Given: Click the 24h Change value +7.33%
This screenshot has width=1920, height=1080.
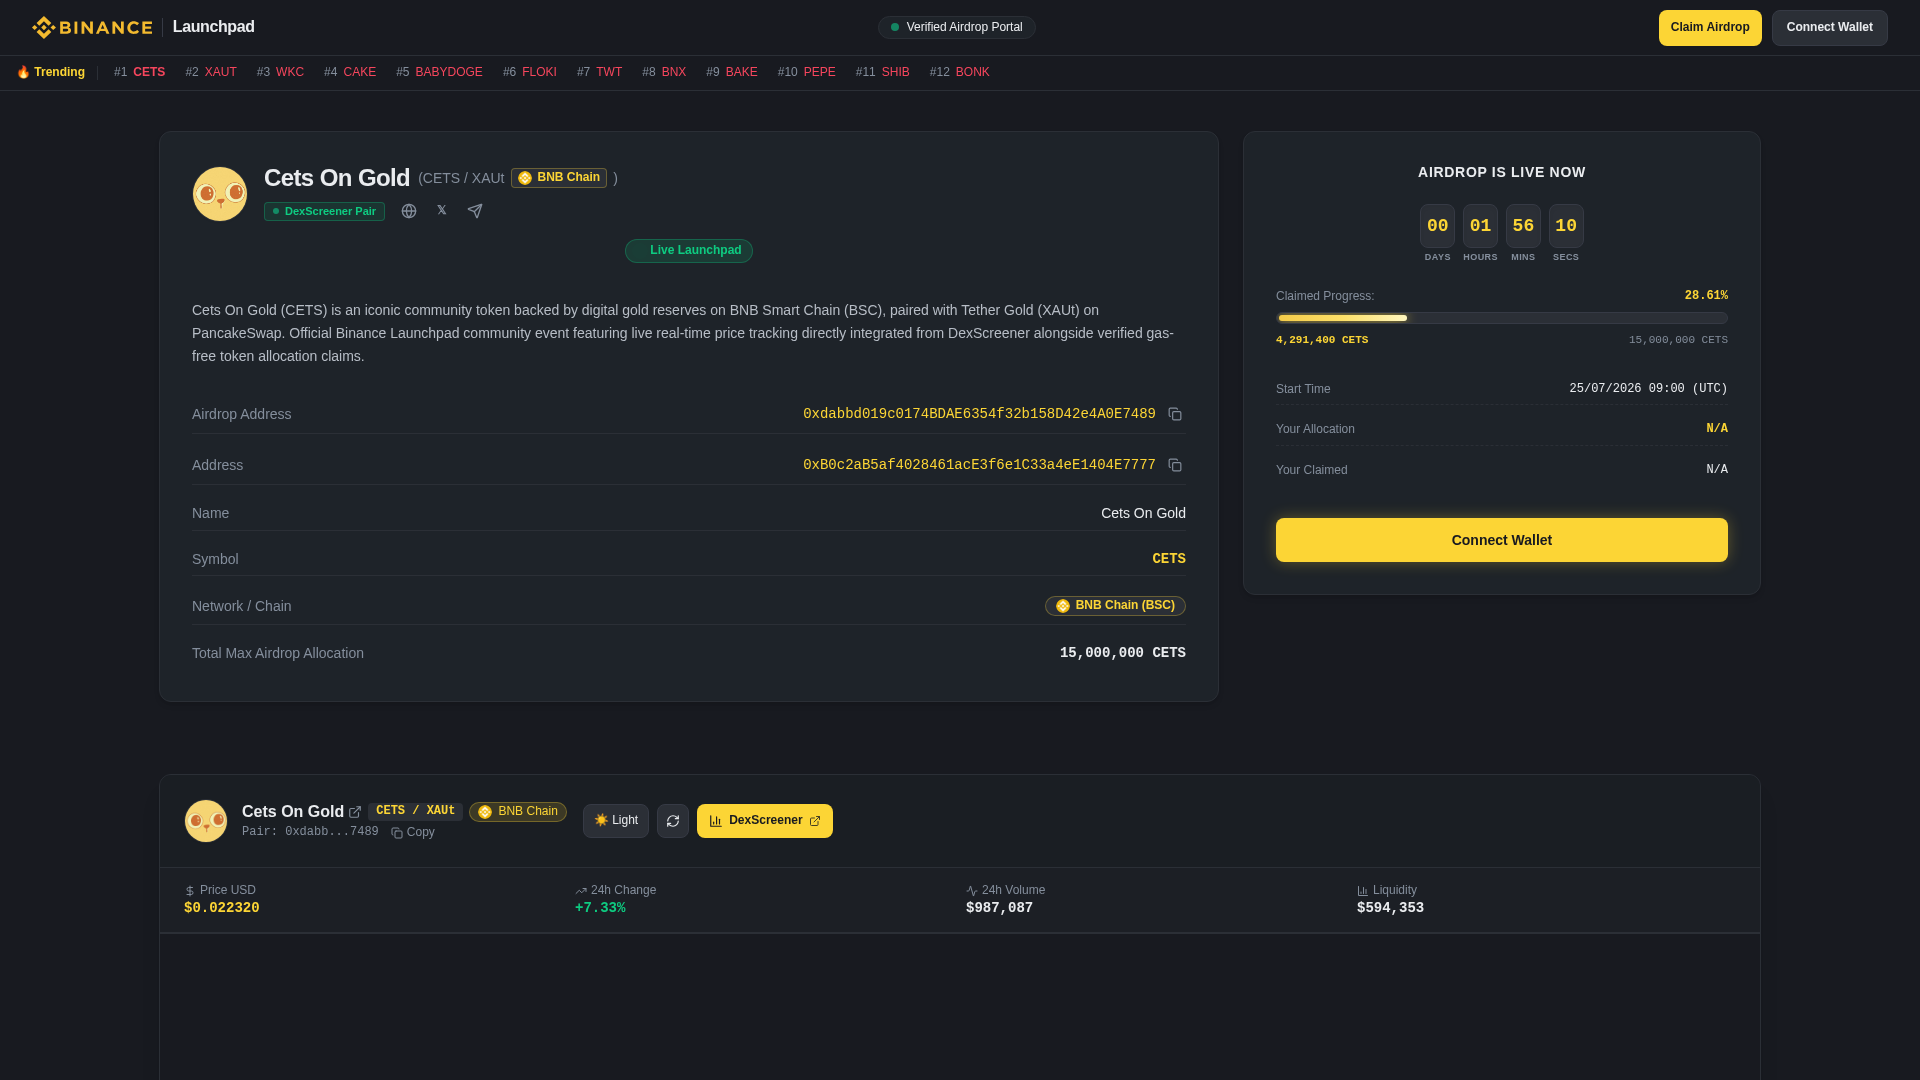Looking at the screenshot, I should click(600, 908).
